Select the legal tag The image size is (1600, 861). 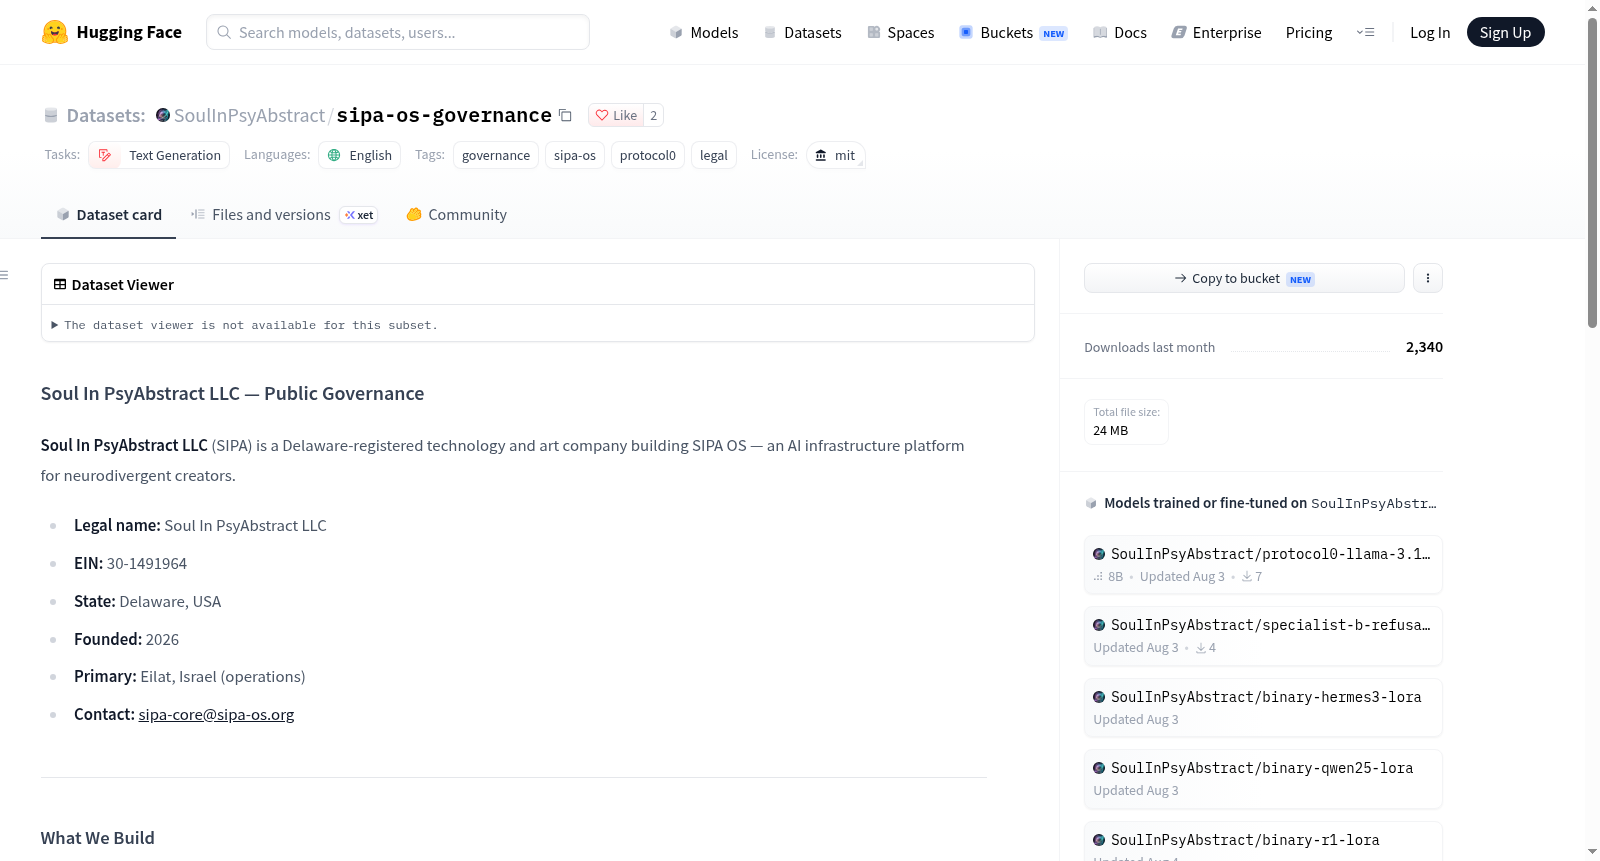tap(714, 155)
